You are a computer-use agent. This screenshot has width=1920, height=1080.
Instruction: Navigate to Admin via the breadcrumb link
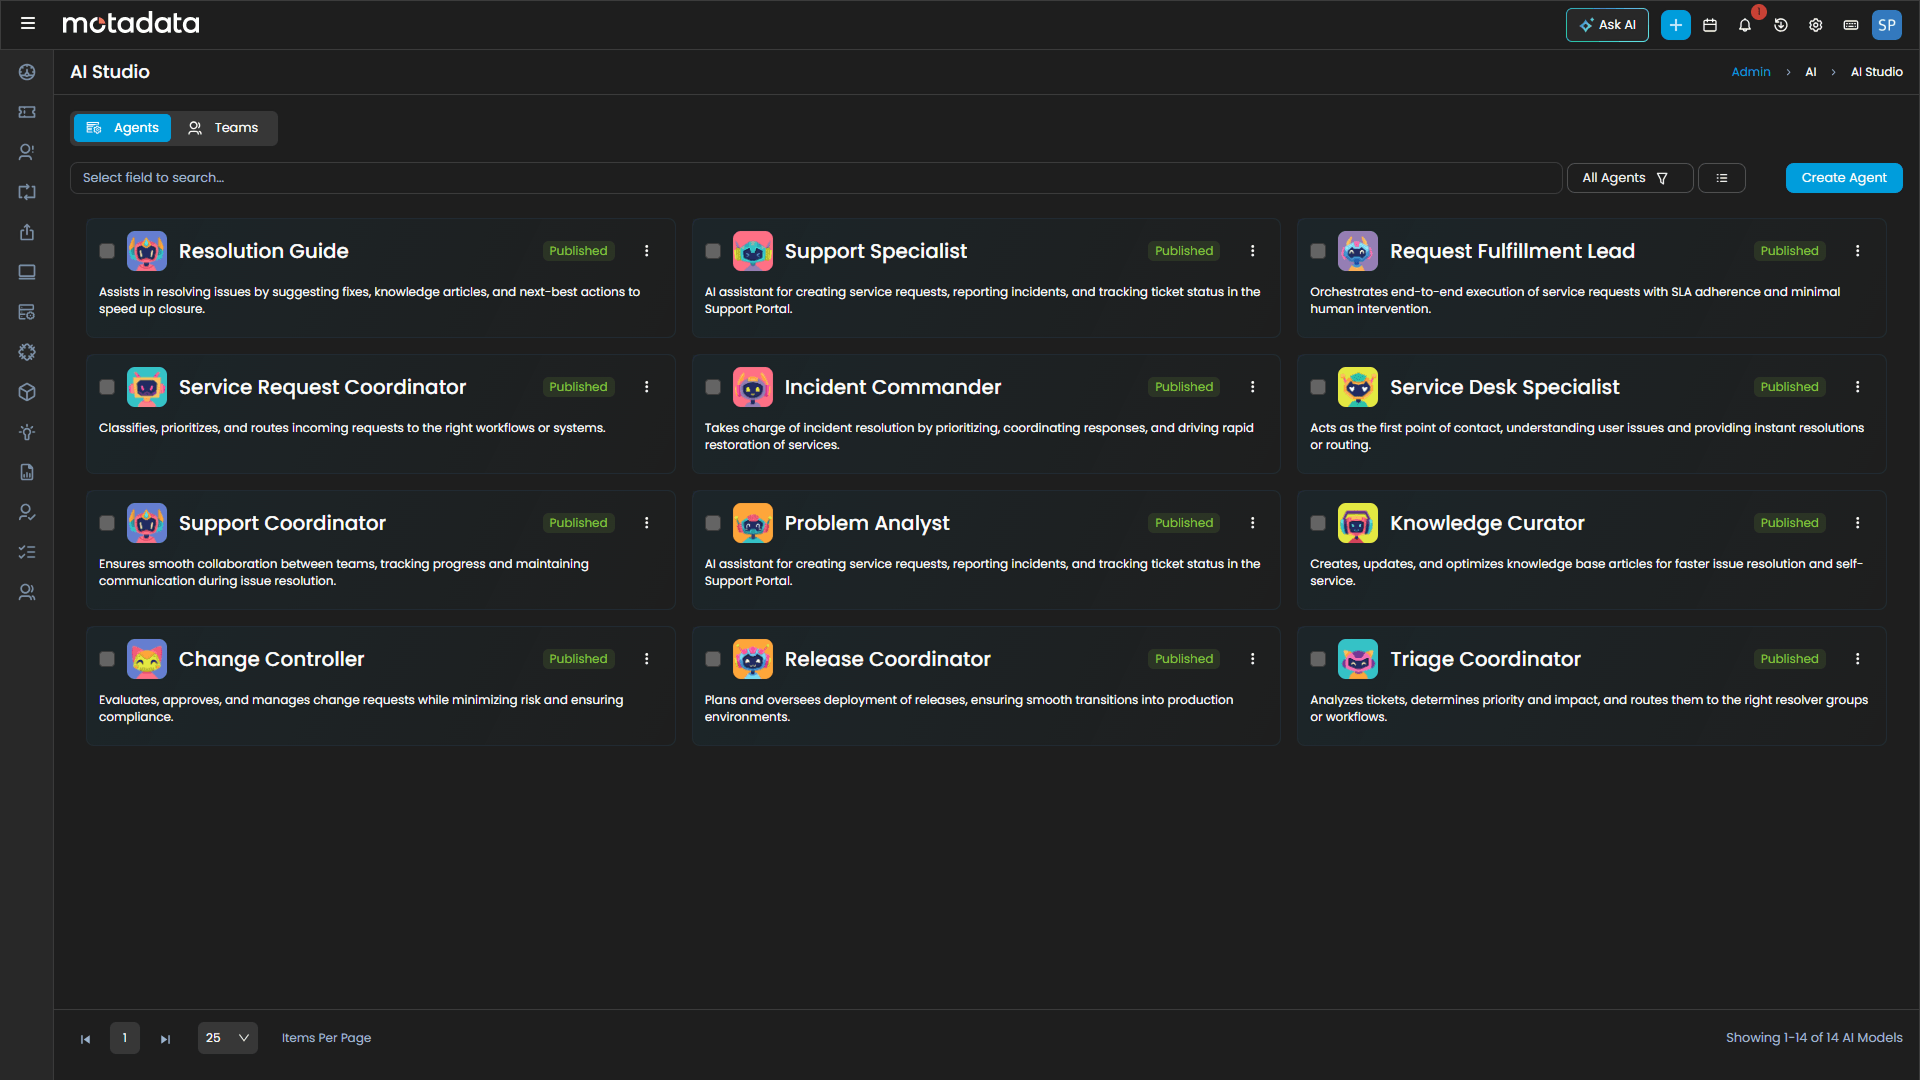point(1751,71)
